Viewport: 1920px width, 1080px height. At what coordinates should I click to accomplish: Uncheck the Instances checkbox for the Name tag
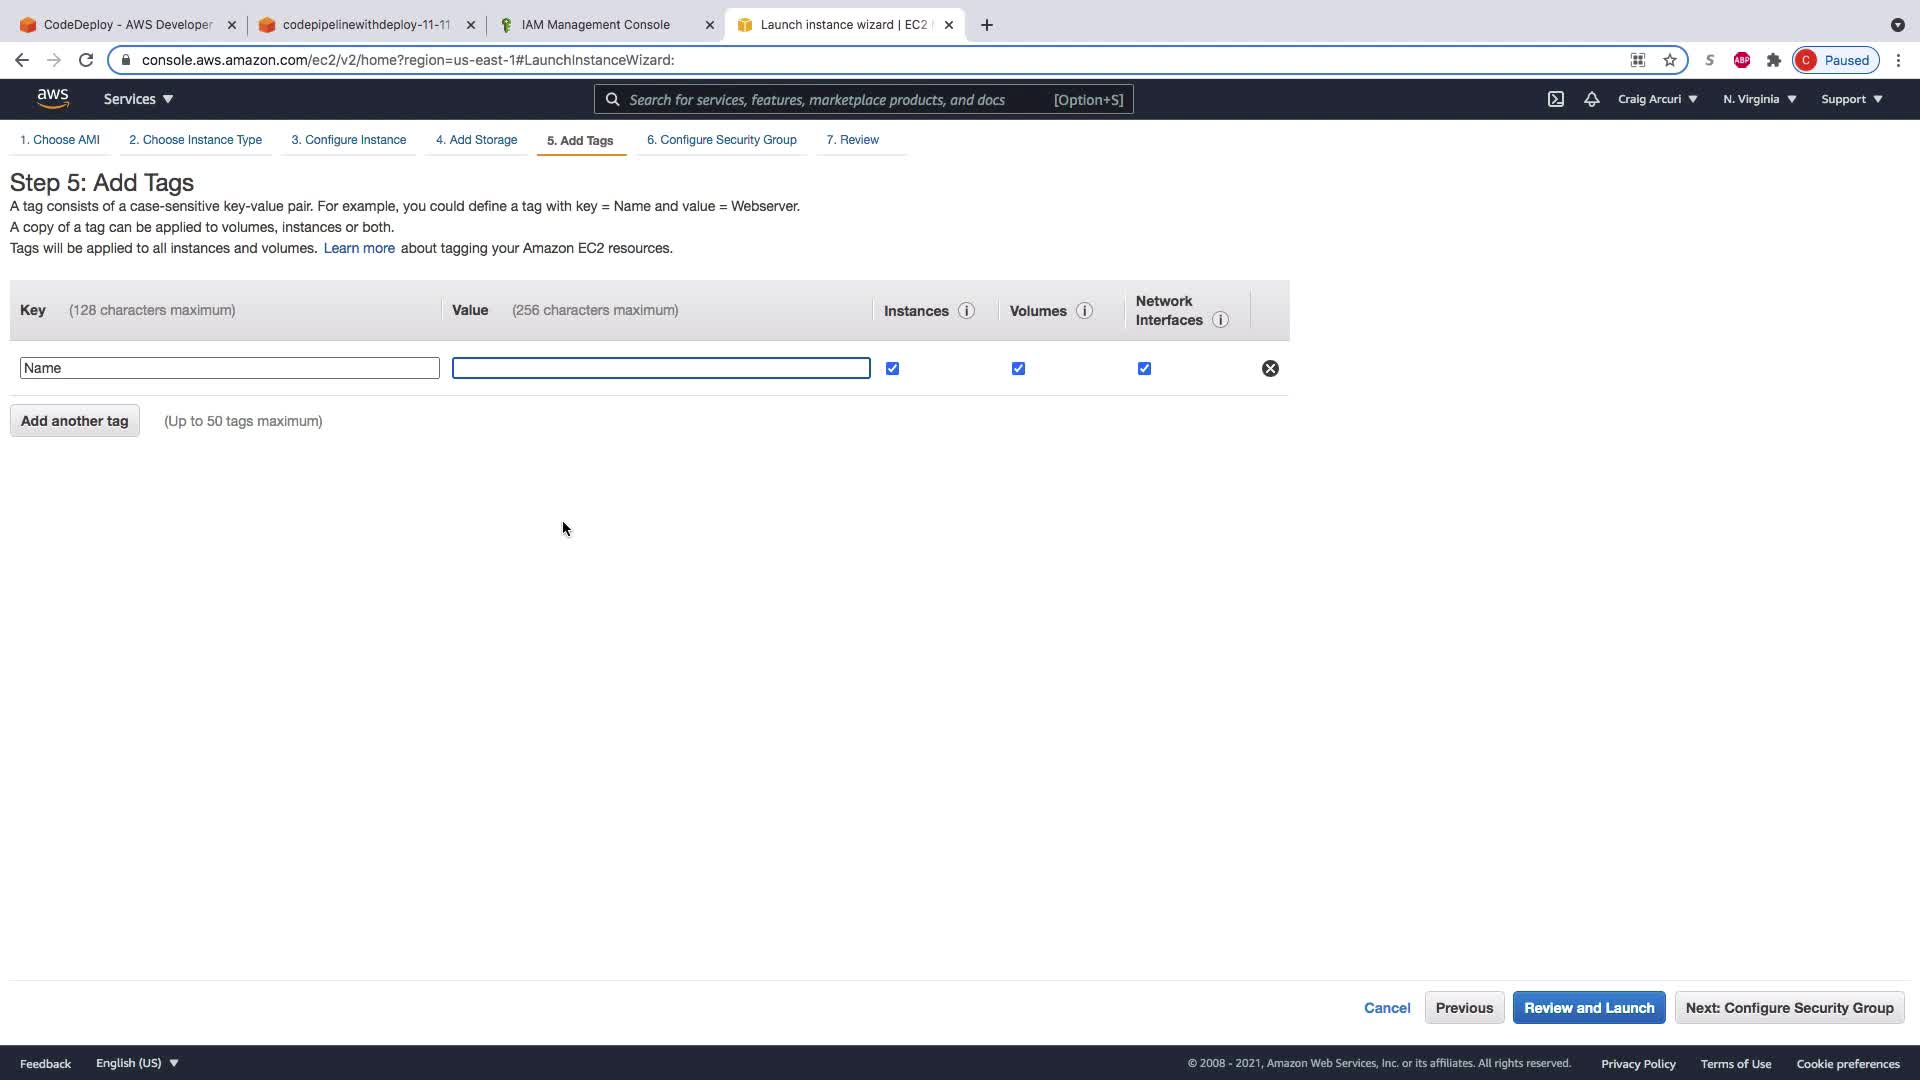click(x=892, y=368)
